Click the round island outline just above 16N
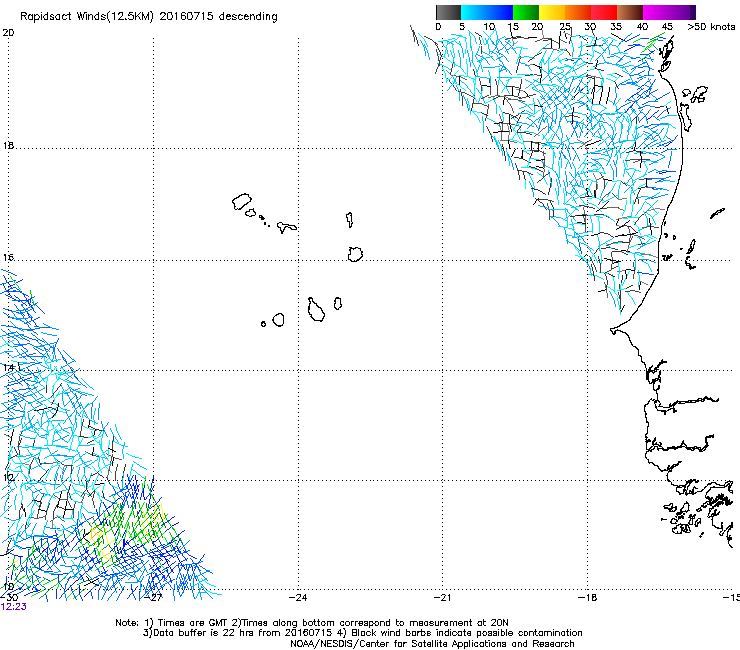This screenshot has height=650, width=740. pos(355,254)
